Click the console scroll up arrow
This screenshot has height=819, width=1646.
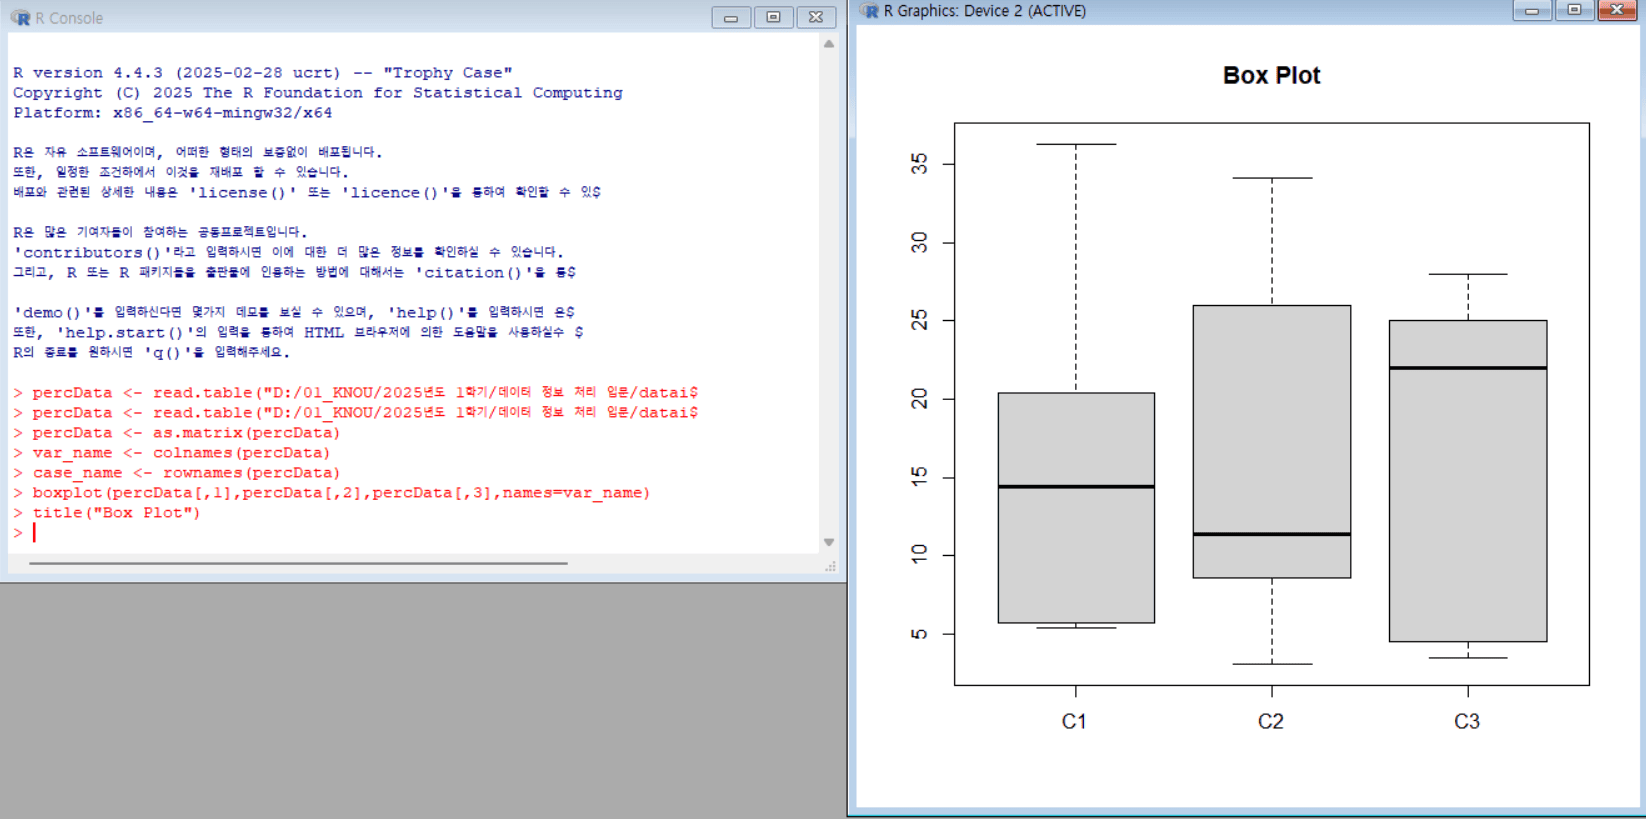(829, 44)
